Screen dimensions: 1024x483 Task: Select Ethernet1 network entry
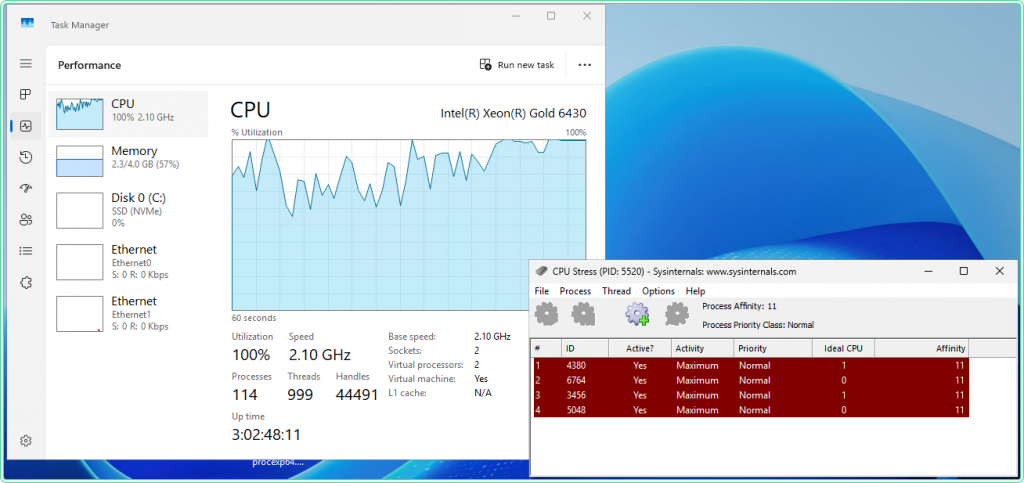tap(129, 313)
